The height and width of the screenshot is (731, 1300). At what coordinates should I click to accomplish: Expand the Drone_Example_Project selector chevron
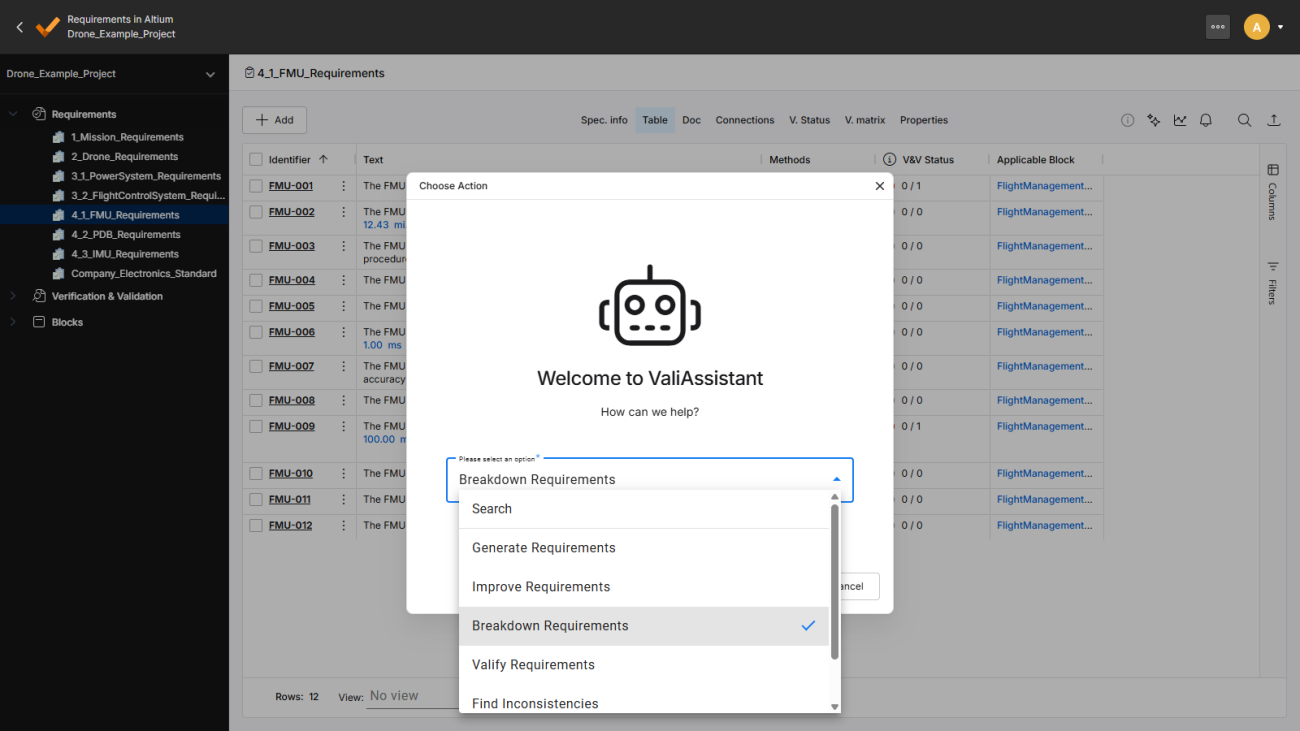pyautogui.click(x=210, y=74)
